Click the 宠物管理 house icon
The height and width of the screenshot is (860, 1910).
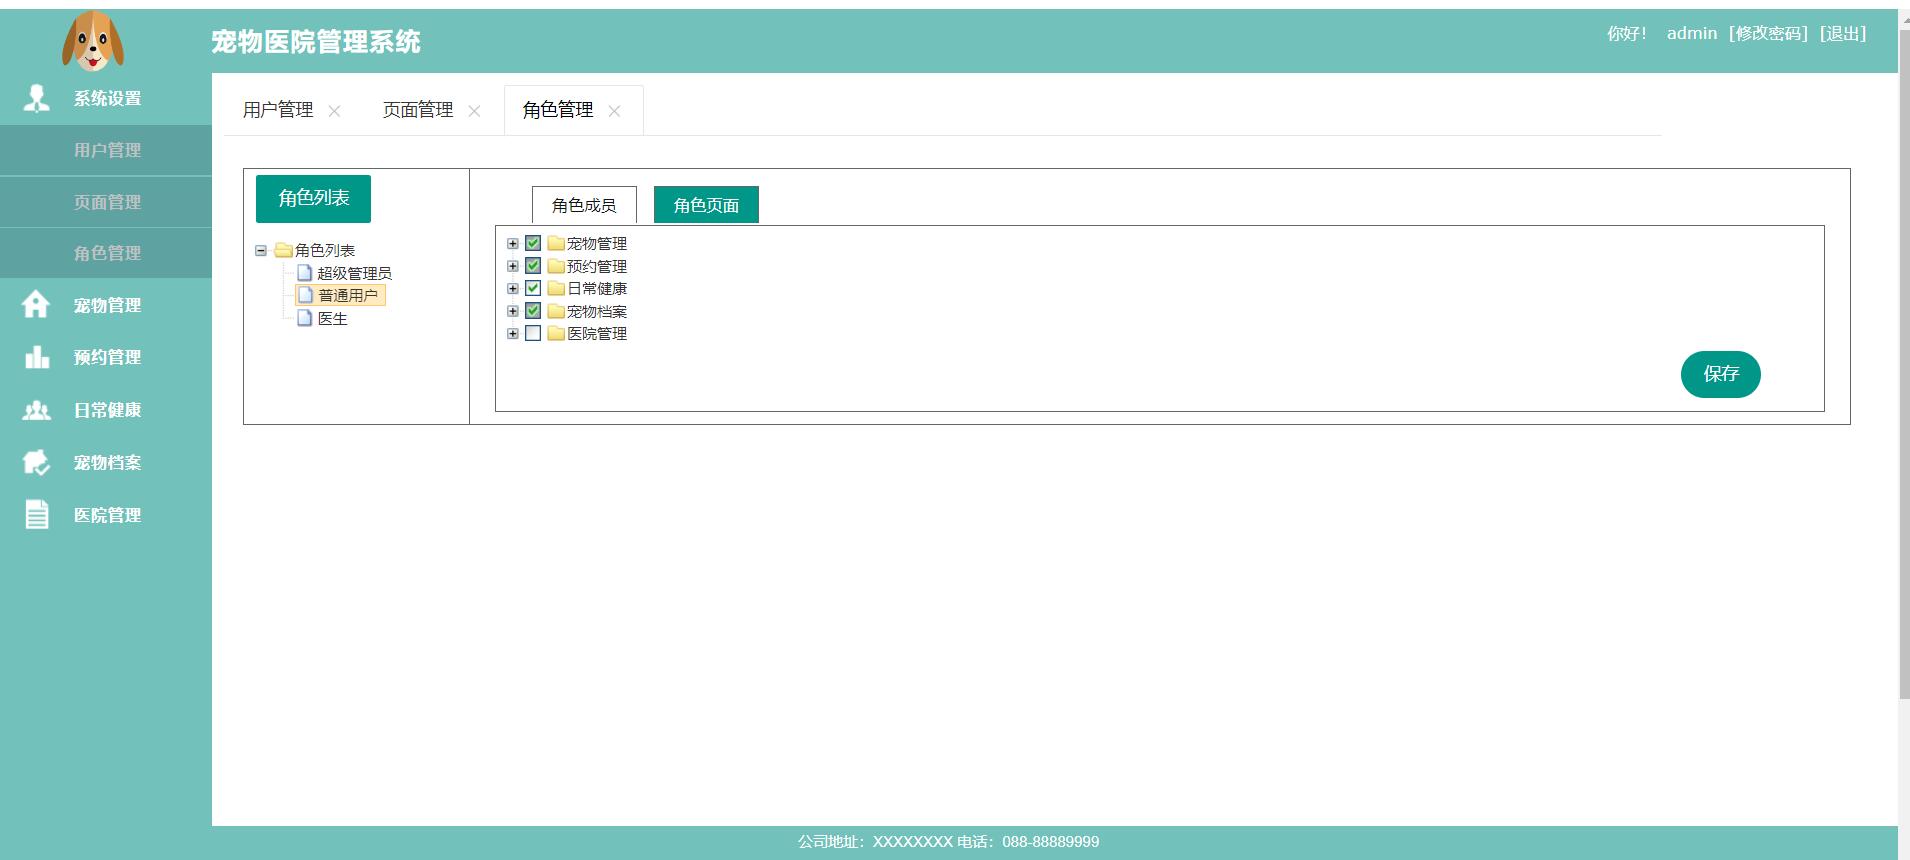point(36,304)
